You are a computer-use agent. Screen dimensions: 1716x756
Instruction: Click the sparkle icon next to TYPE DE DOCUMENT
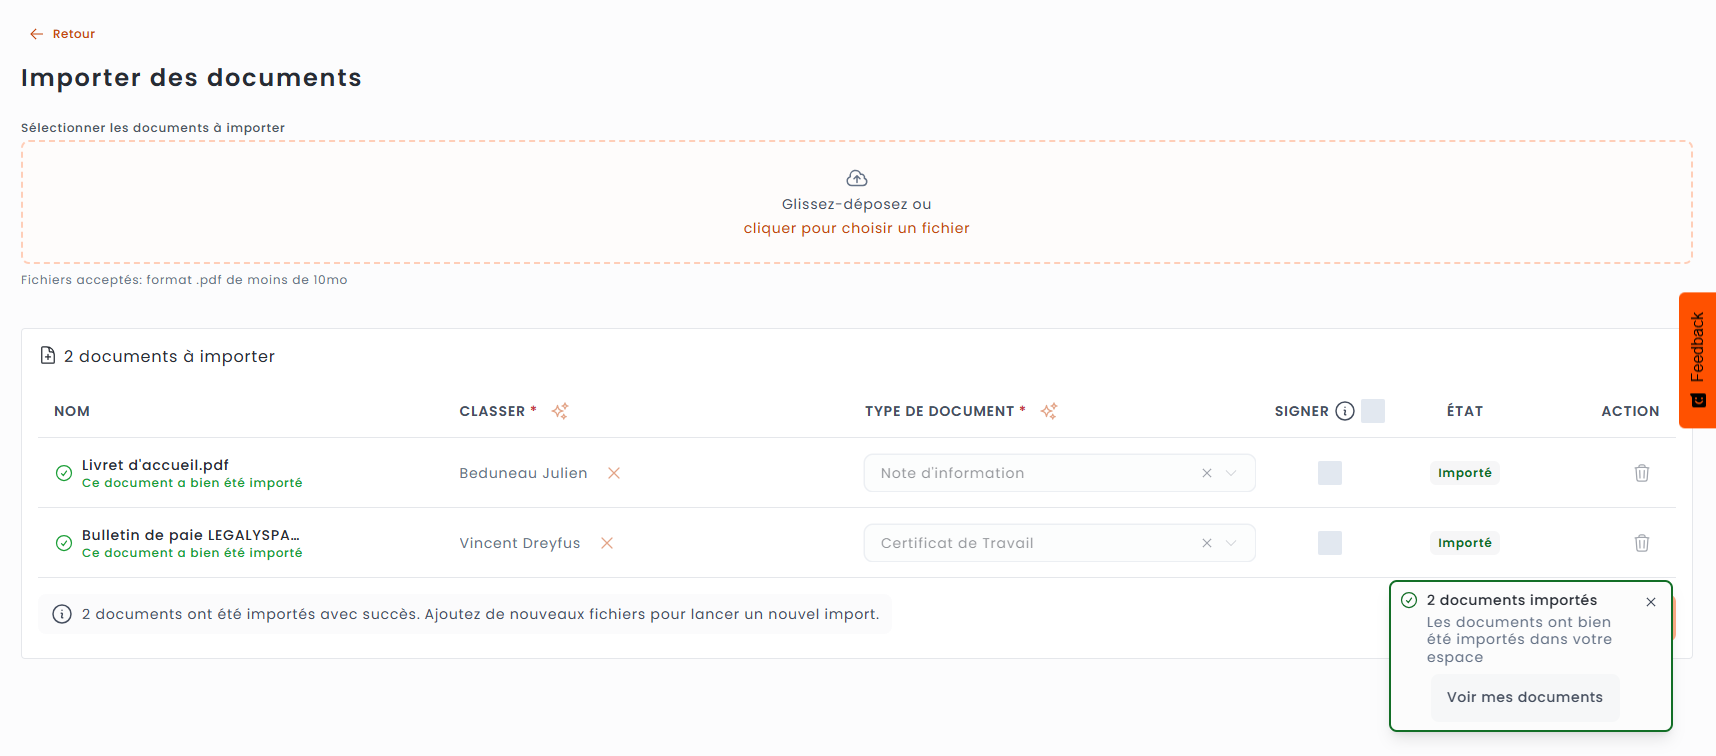click(1049, 411)
